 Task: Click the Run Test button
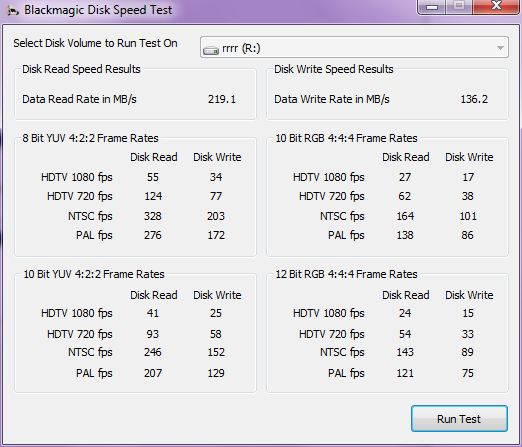click(459, 419)
